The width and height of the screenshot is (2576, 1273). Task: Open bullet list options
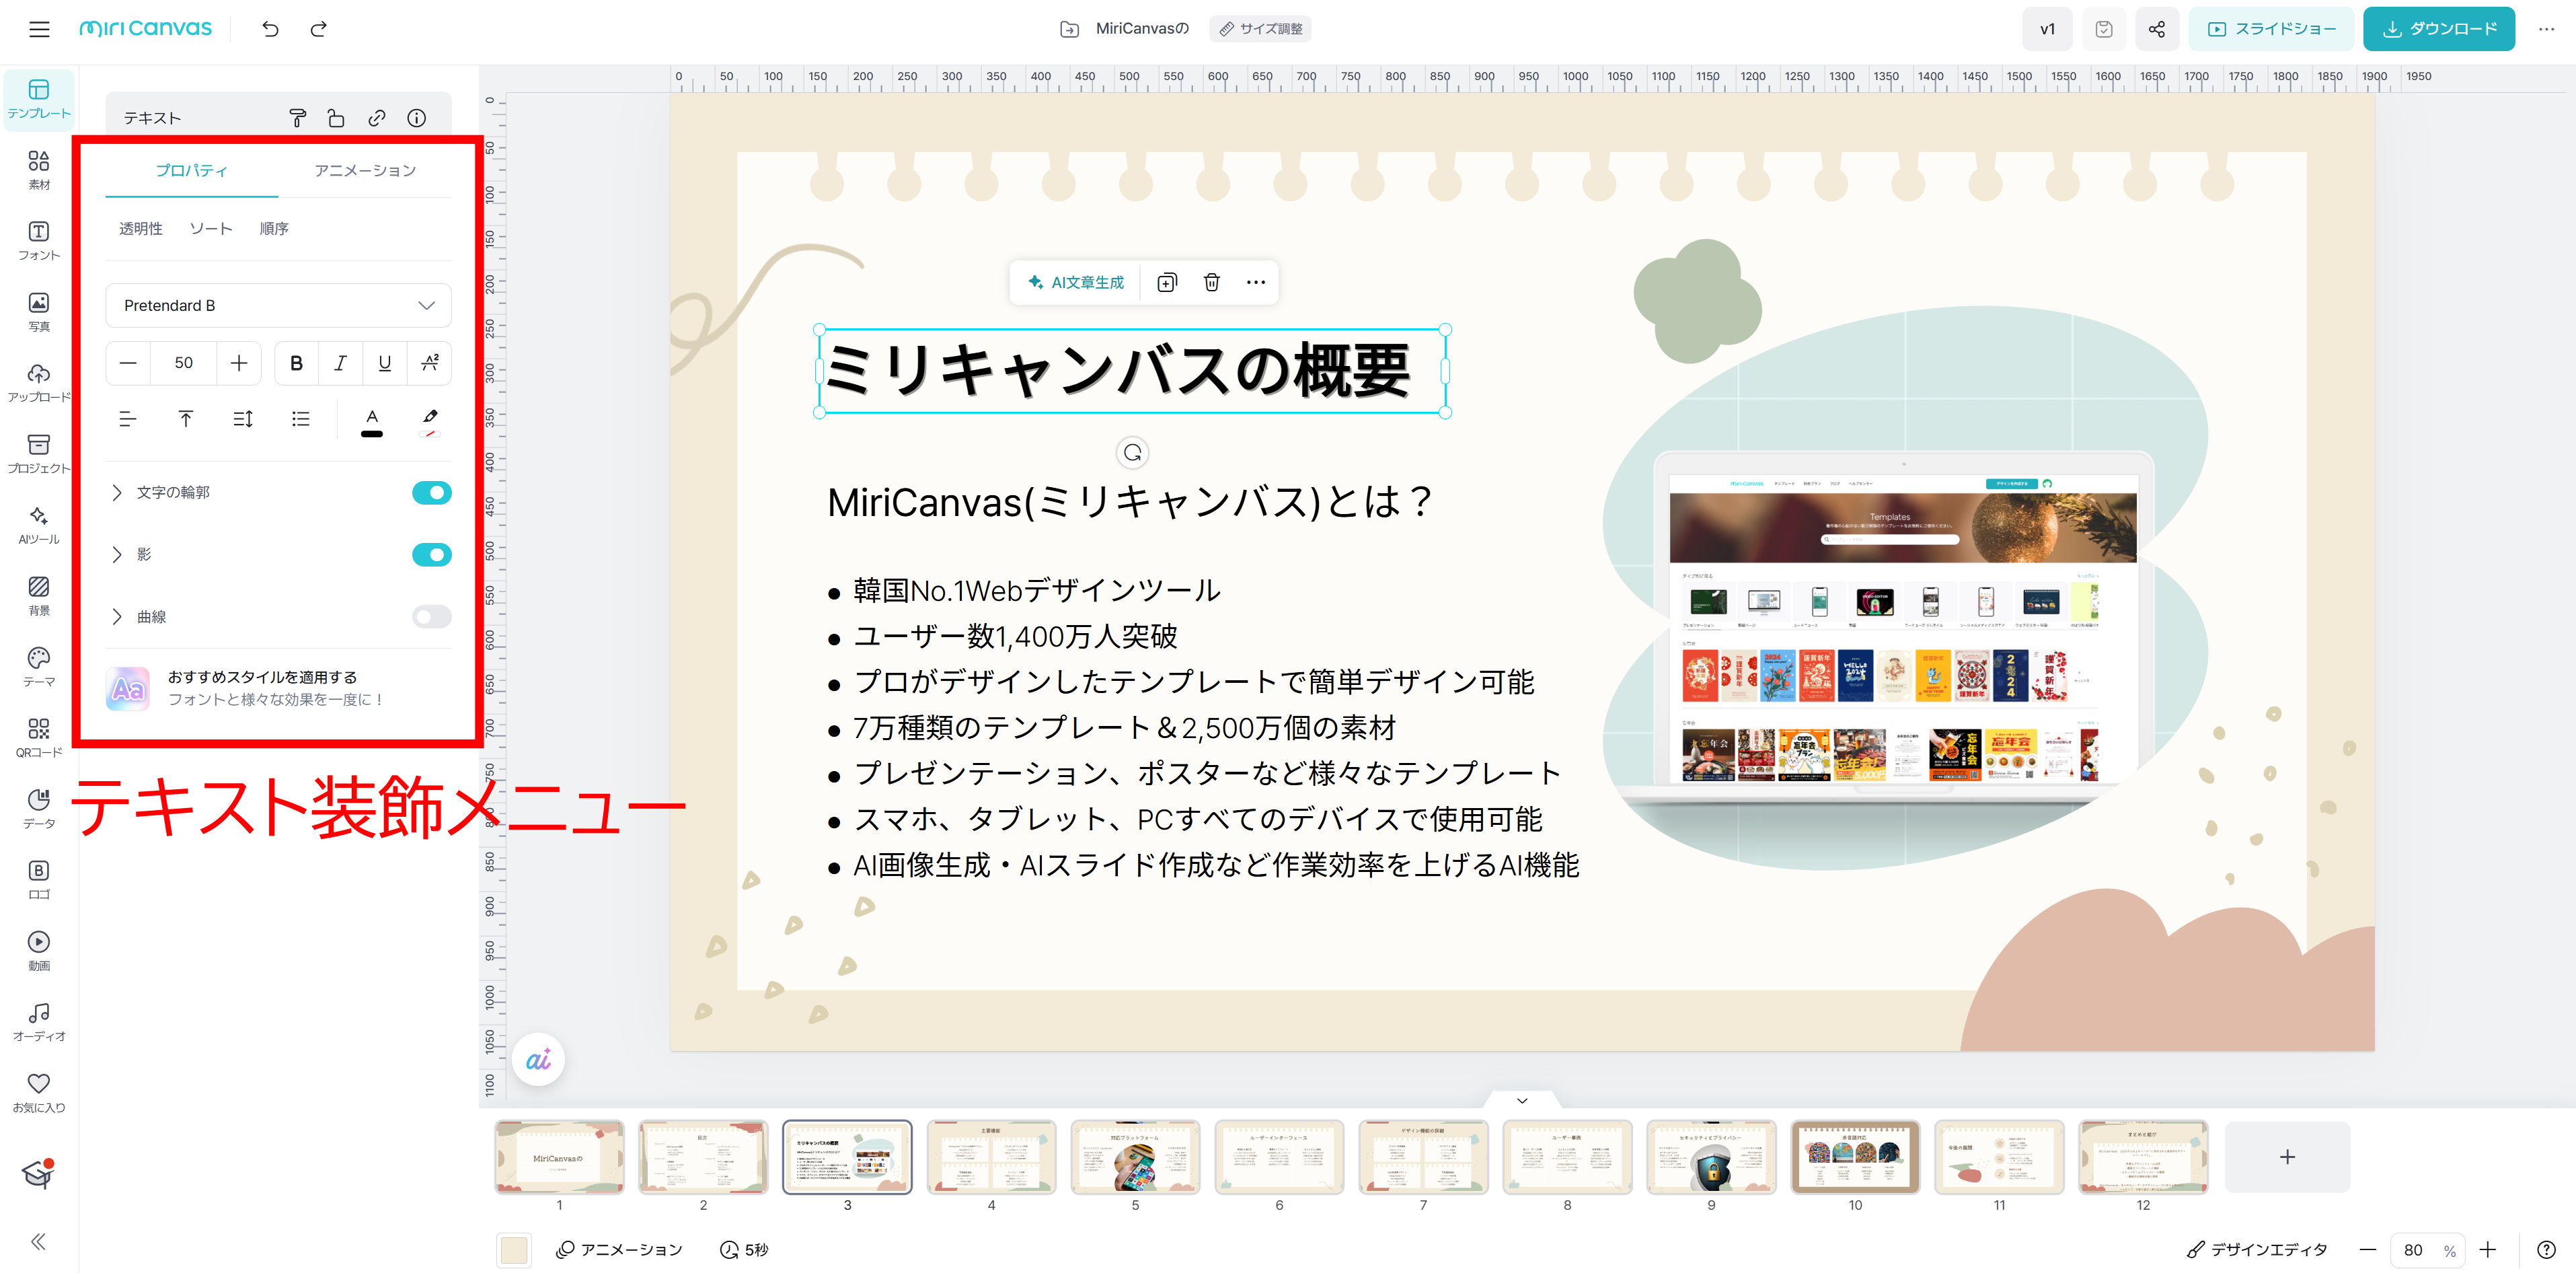(x=300, y=419)
